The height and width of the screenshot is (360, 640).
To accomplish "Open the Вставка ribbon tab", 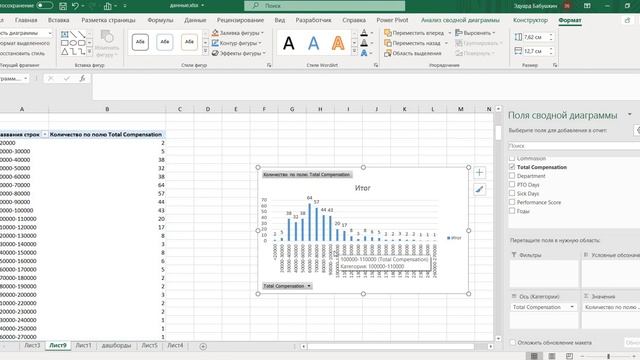I will (58, 20).
